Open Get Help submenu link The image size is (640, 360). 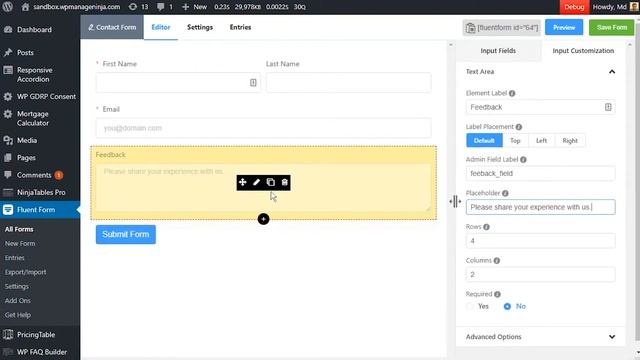click(18, 315)
